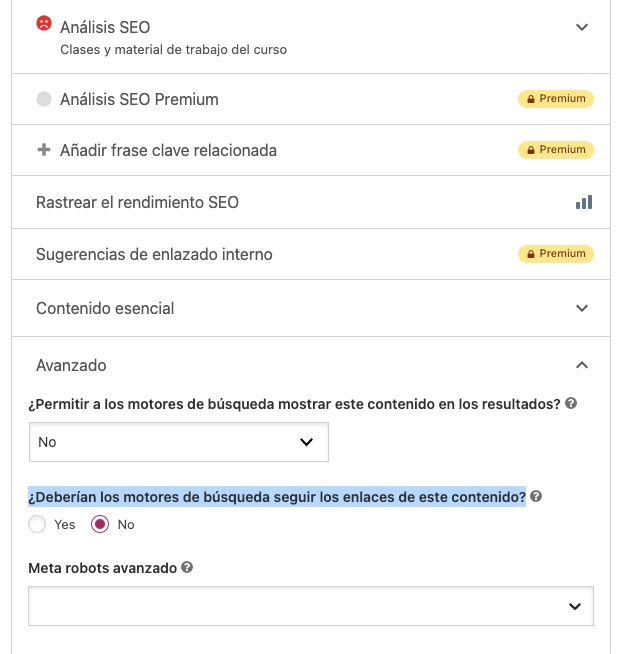This screenshot has width=619, height=654.
Task: Open the Meta robots avanzado dropdown
Action: point(311,606)
